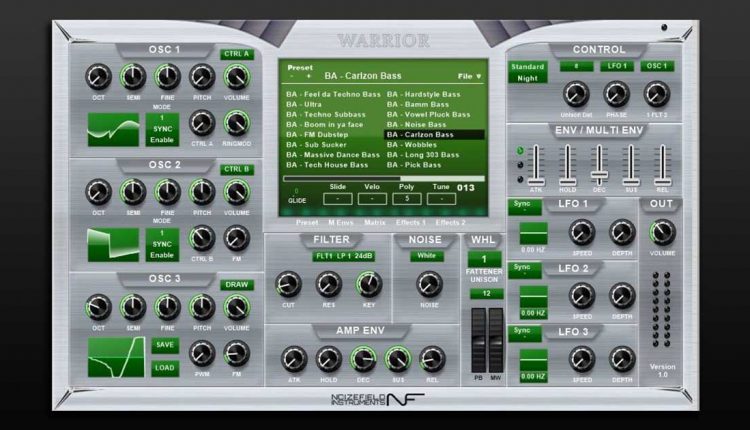Image resolution: width=750 pixels, height=430 pixels.
Task: Click the LFO 1 SPEED knob
Action: coord(582,232)
